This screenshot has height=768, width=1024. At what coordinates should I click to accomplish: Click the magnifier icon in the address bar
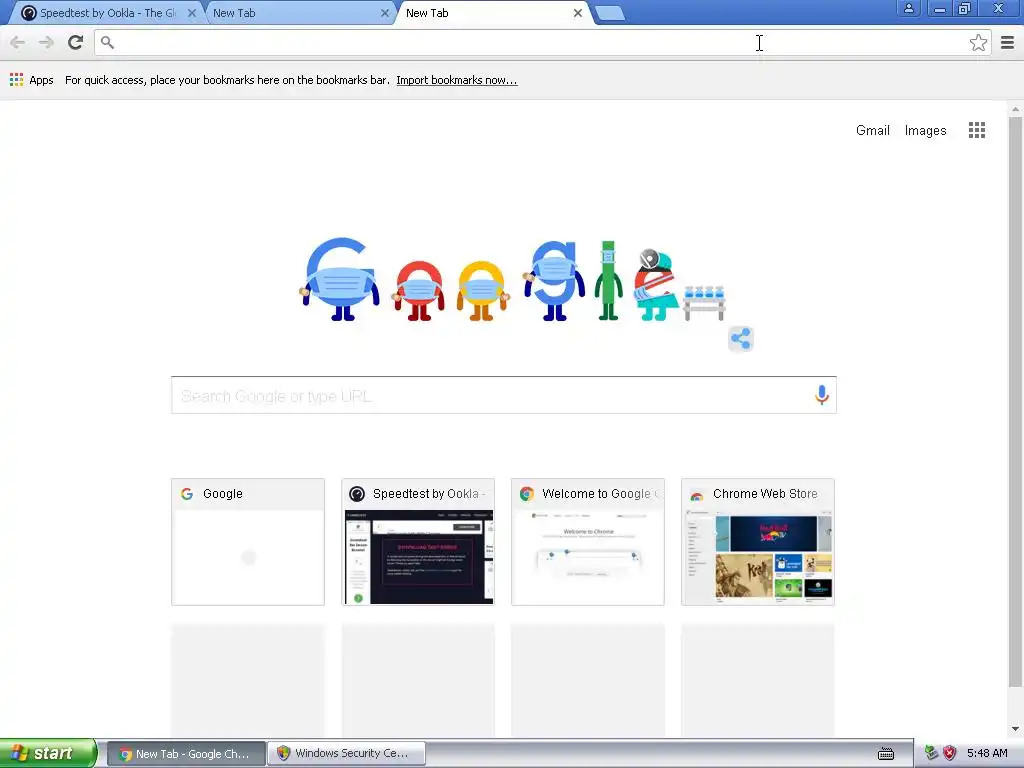108,42
